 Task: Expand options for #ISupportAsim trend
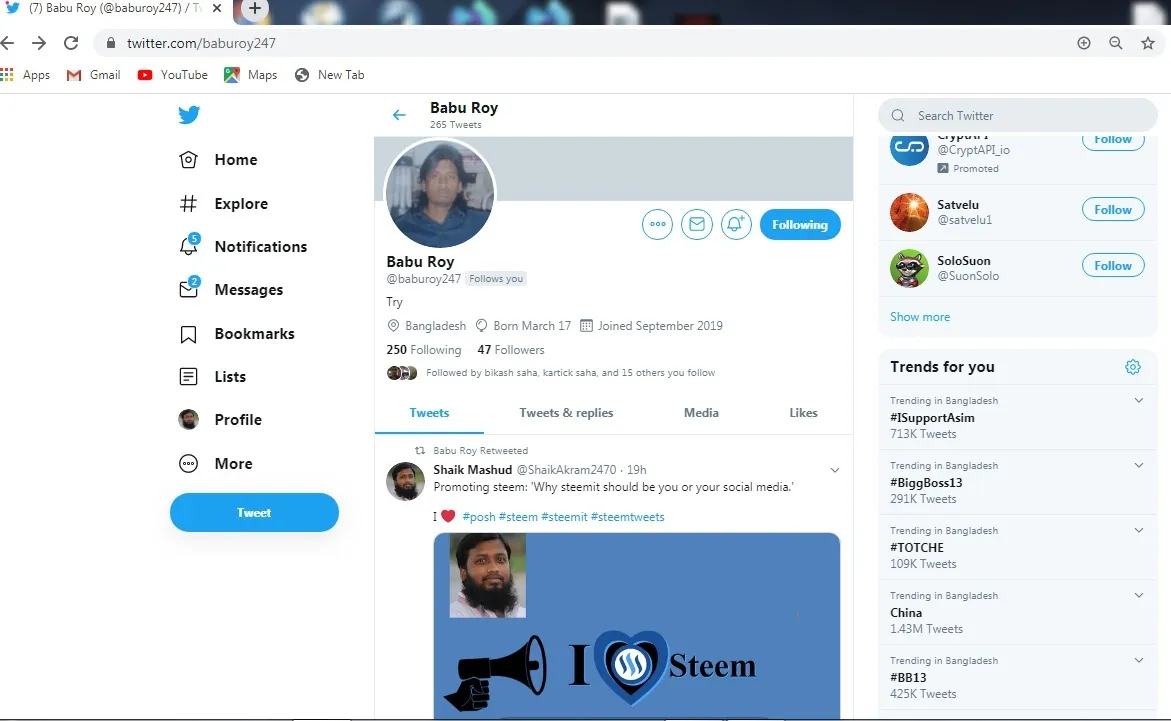click(1139, 400)
